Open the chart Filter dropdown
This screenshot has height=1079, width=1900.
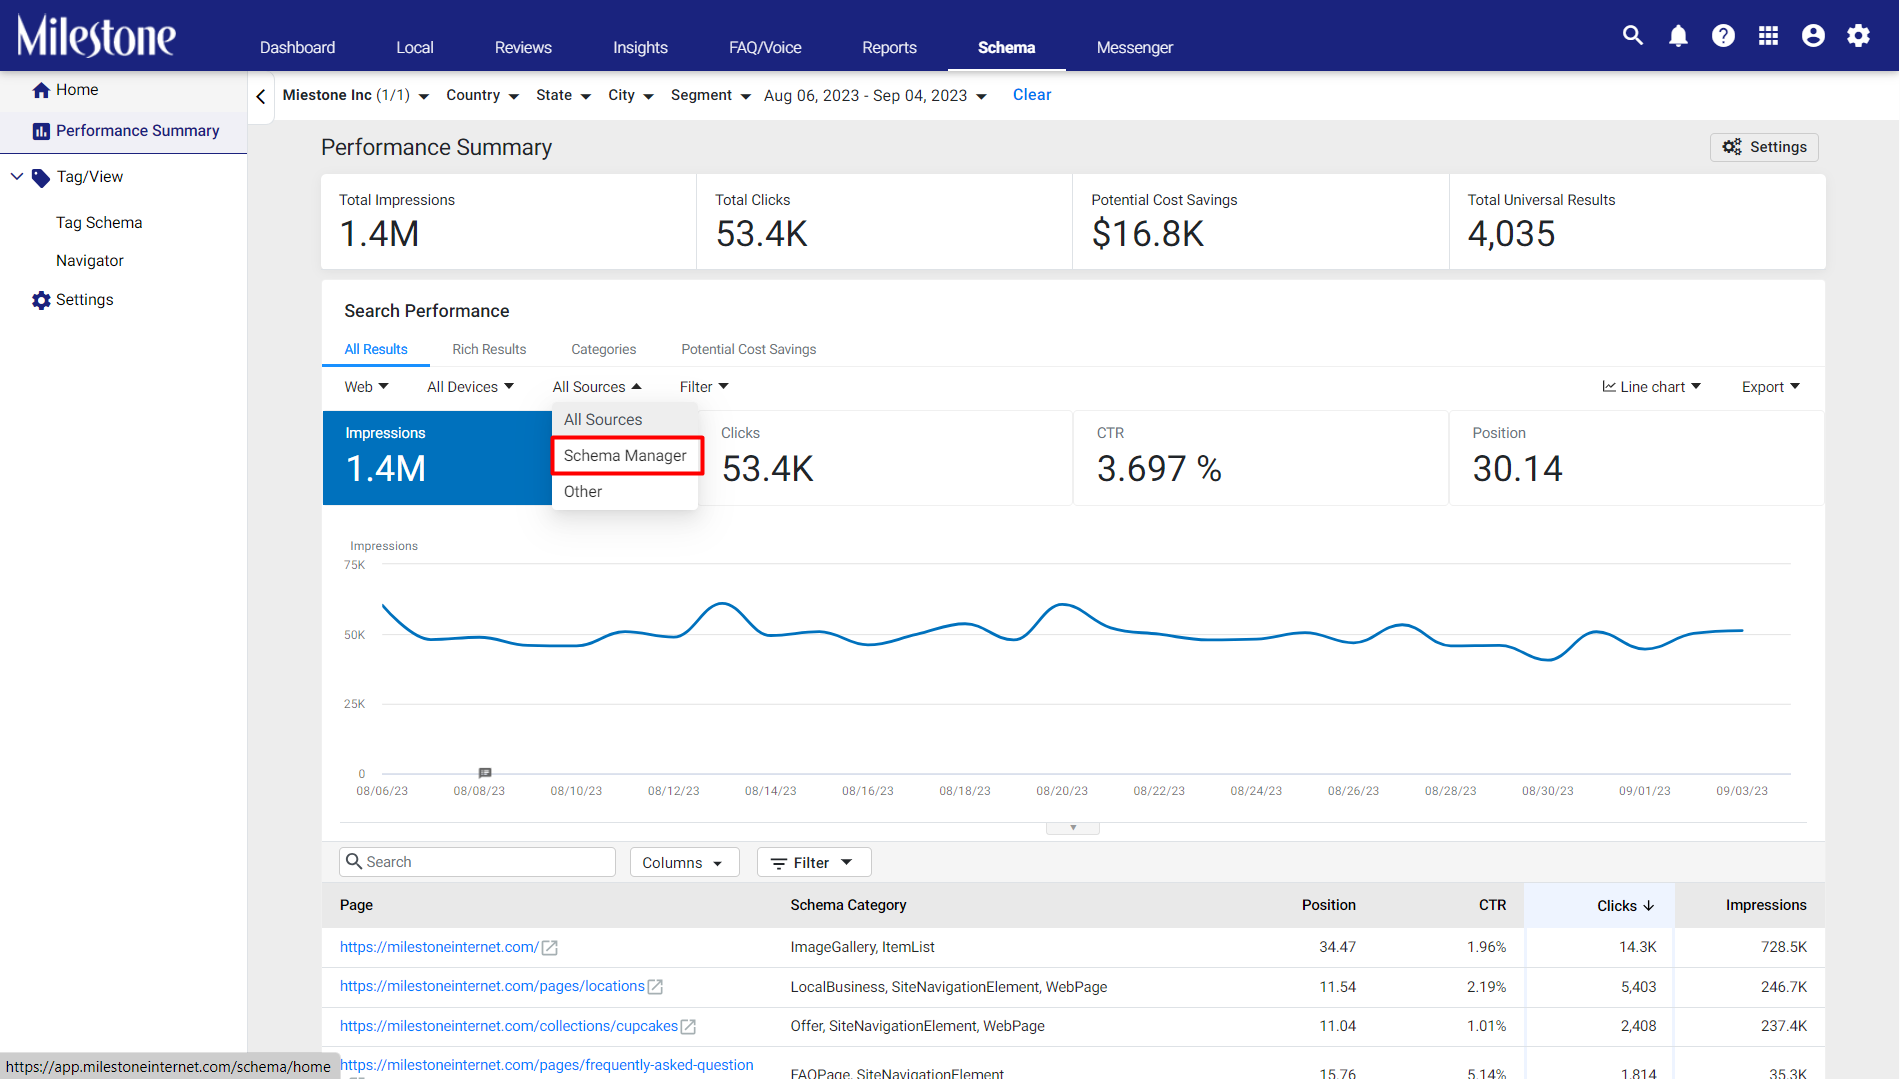point(705,387)
